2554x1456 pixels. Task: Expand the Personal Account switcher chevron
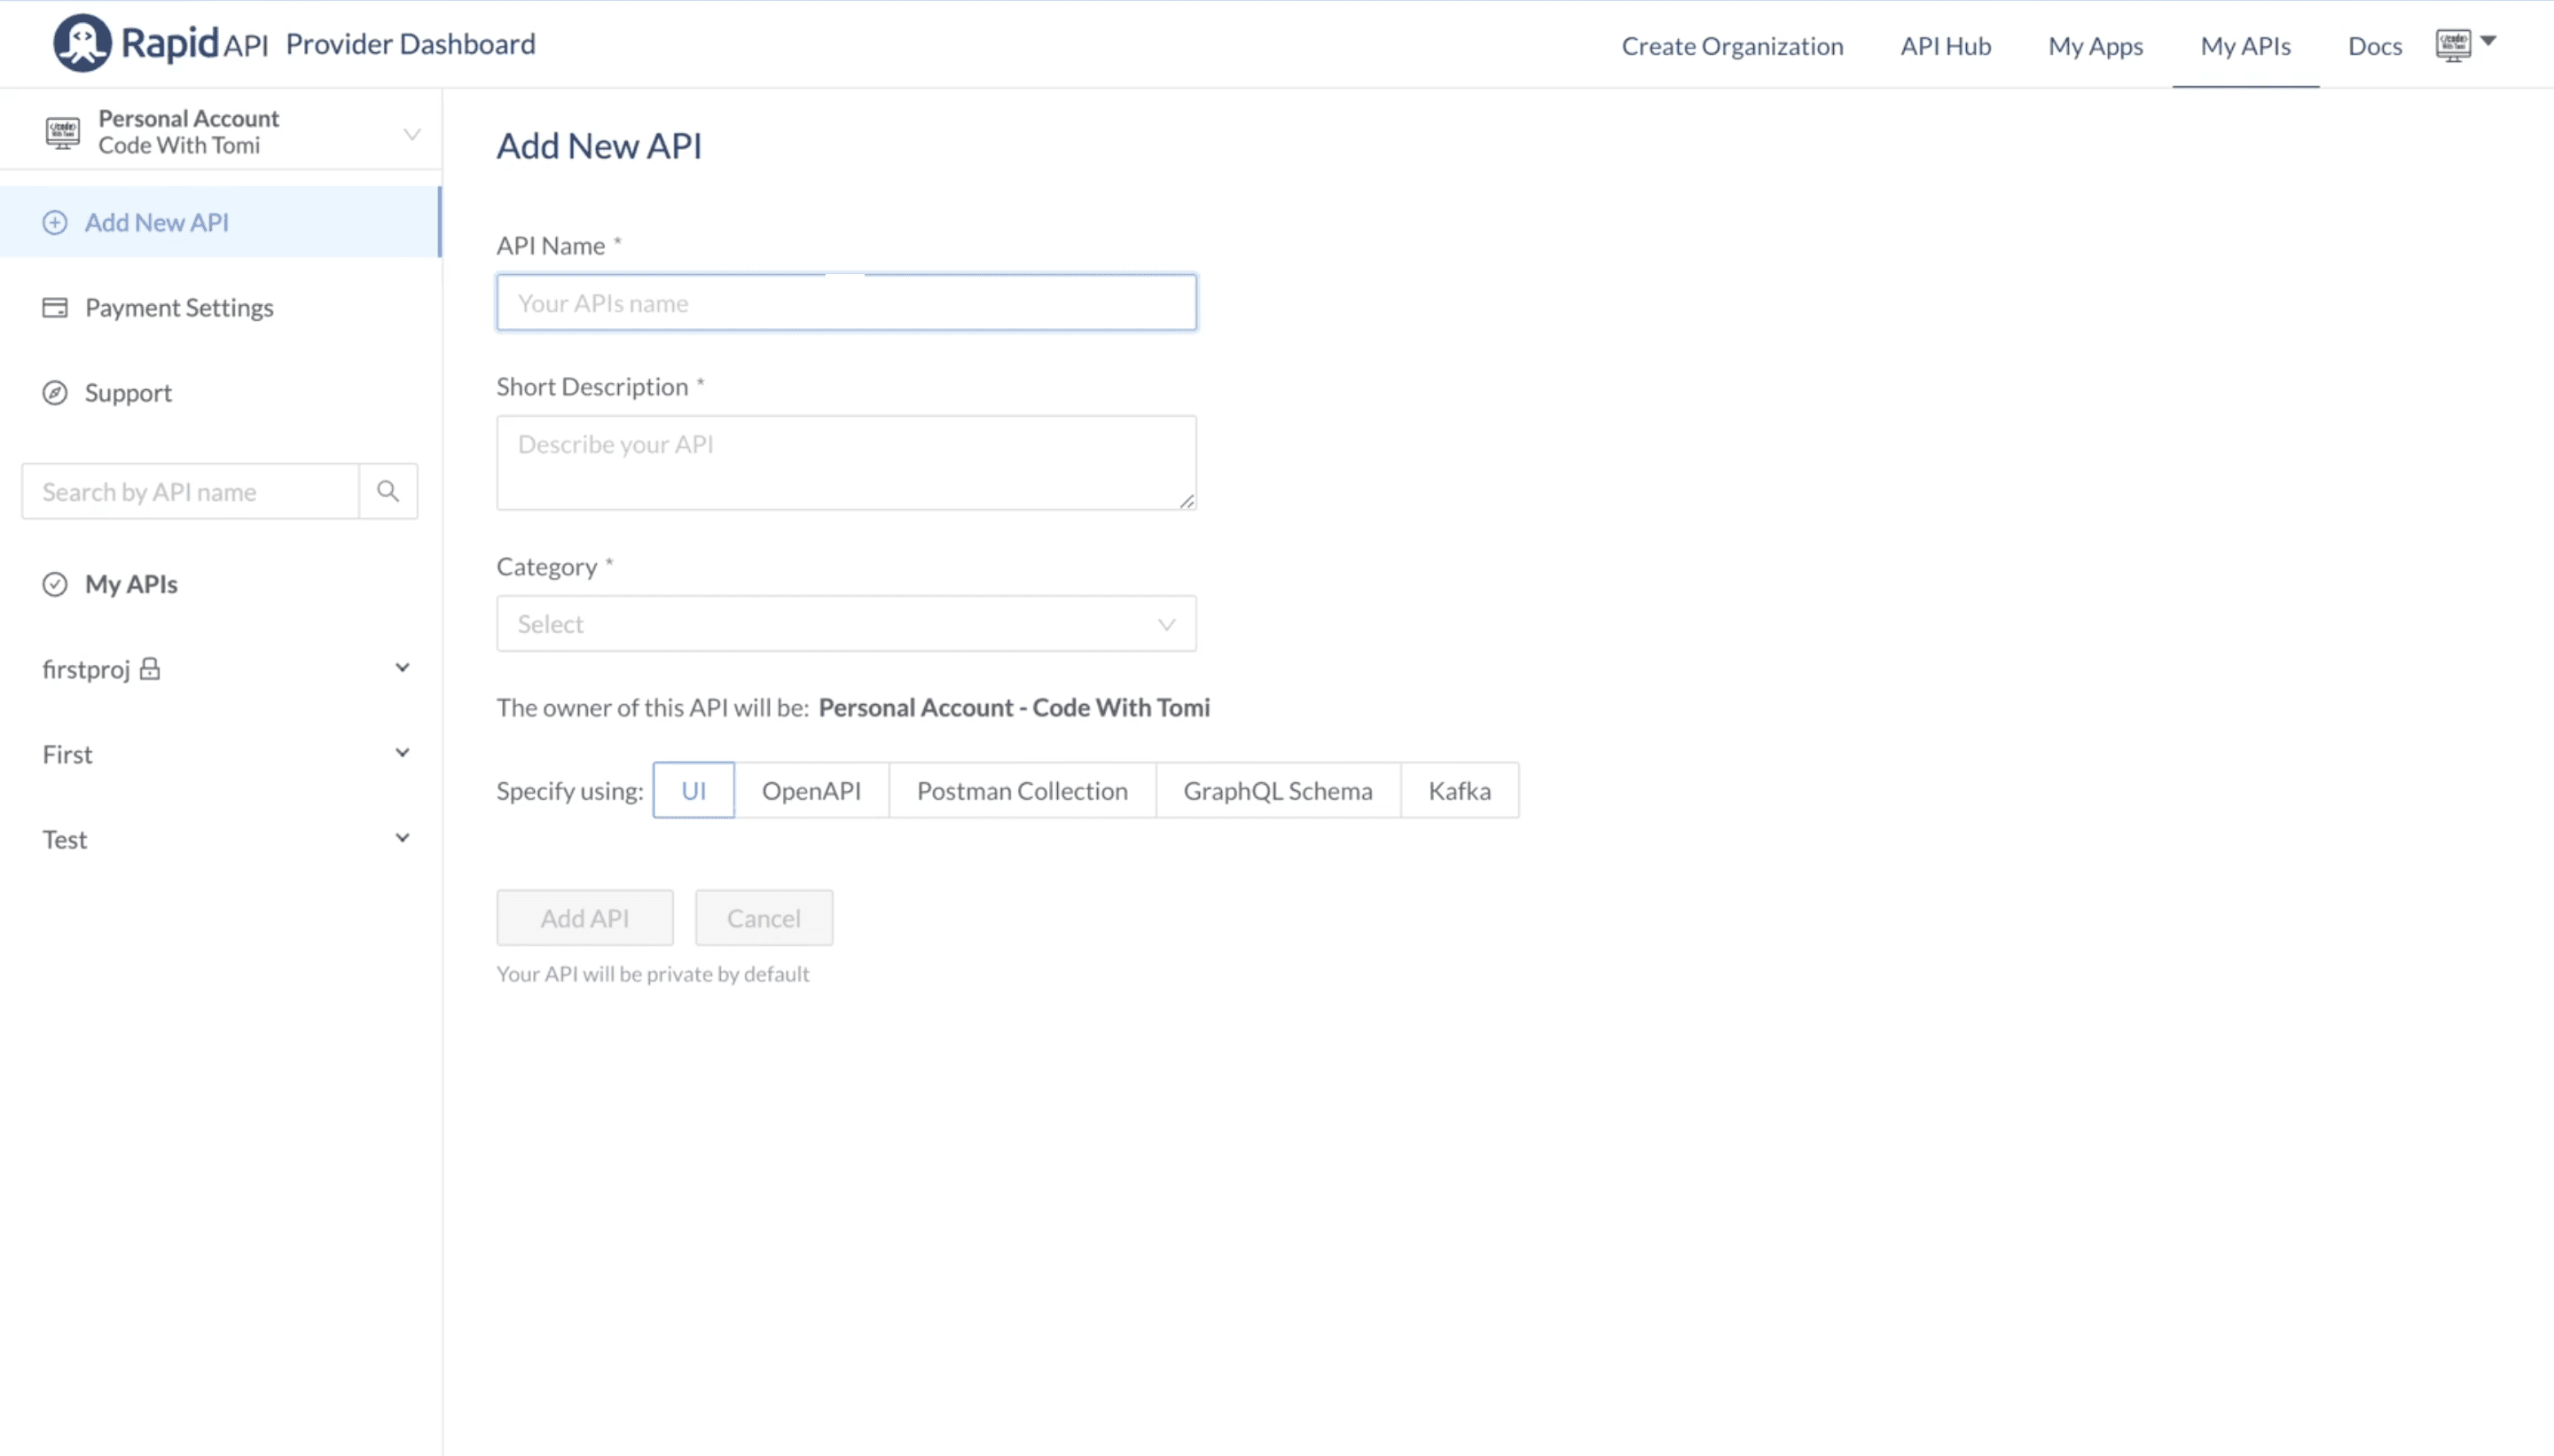click(x=411, y=134)
